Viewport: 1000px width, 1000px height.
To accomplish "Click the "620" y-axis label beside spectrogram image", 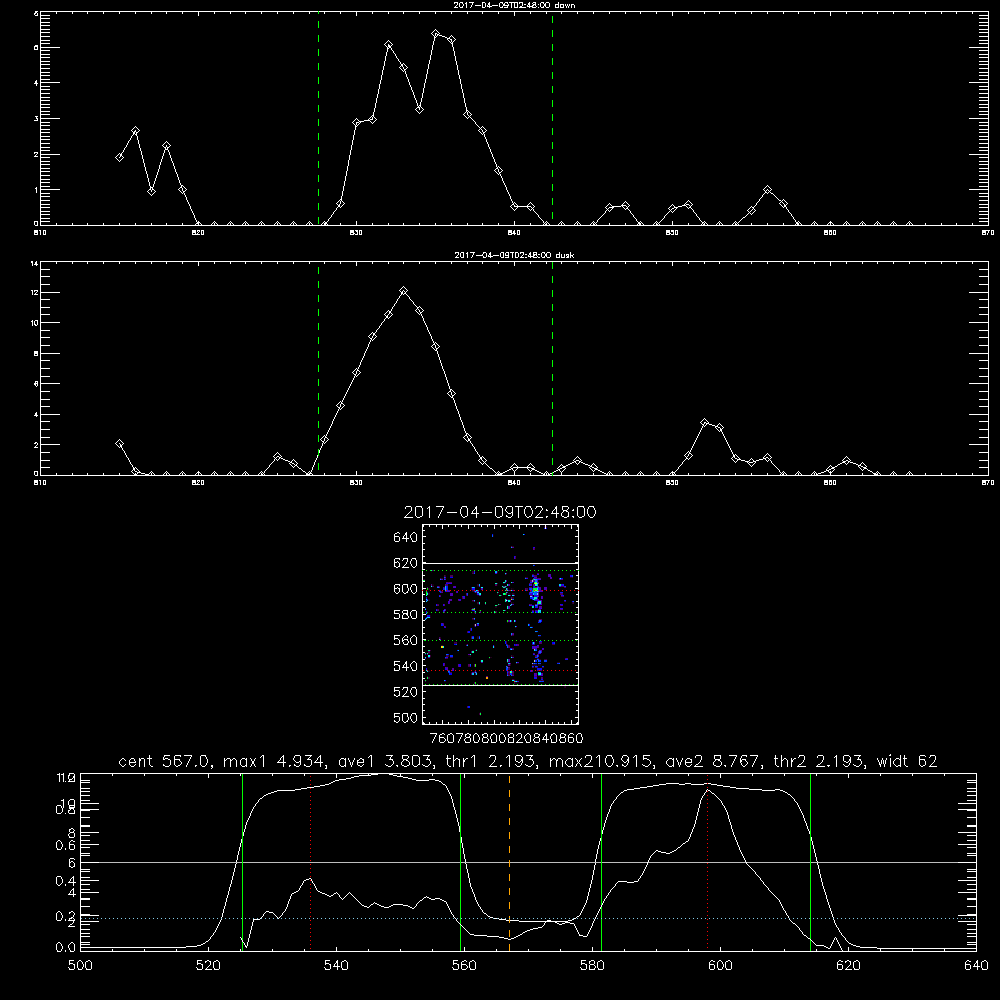I will click(406, 563).
